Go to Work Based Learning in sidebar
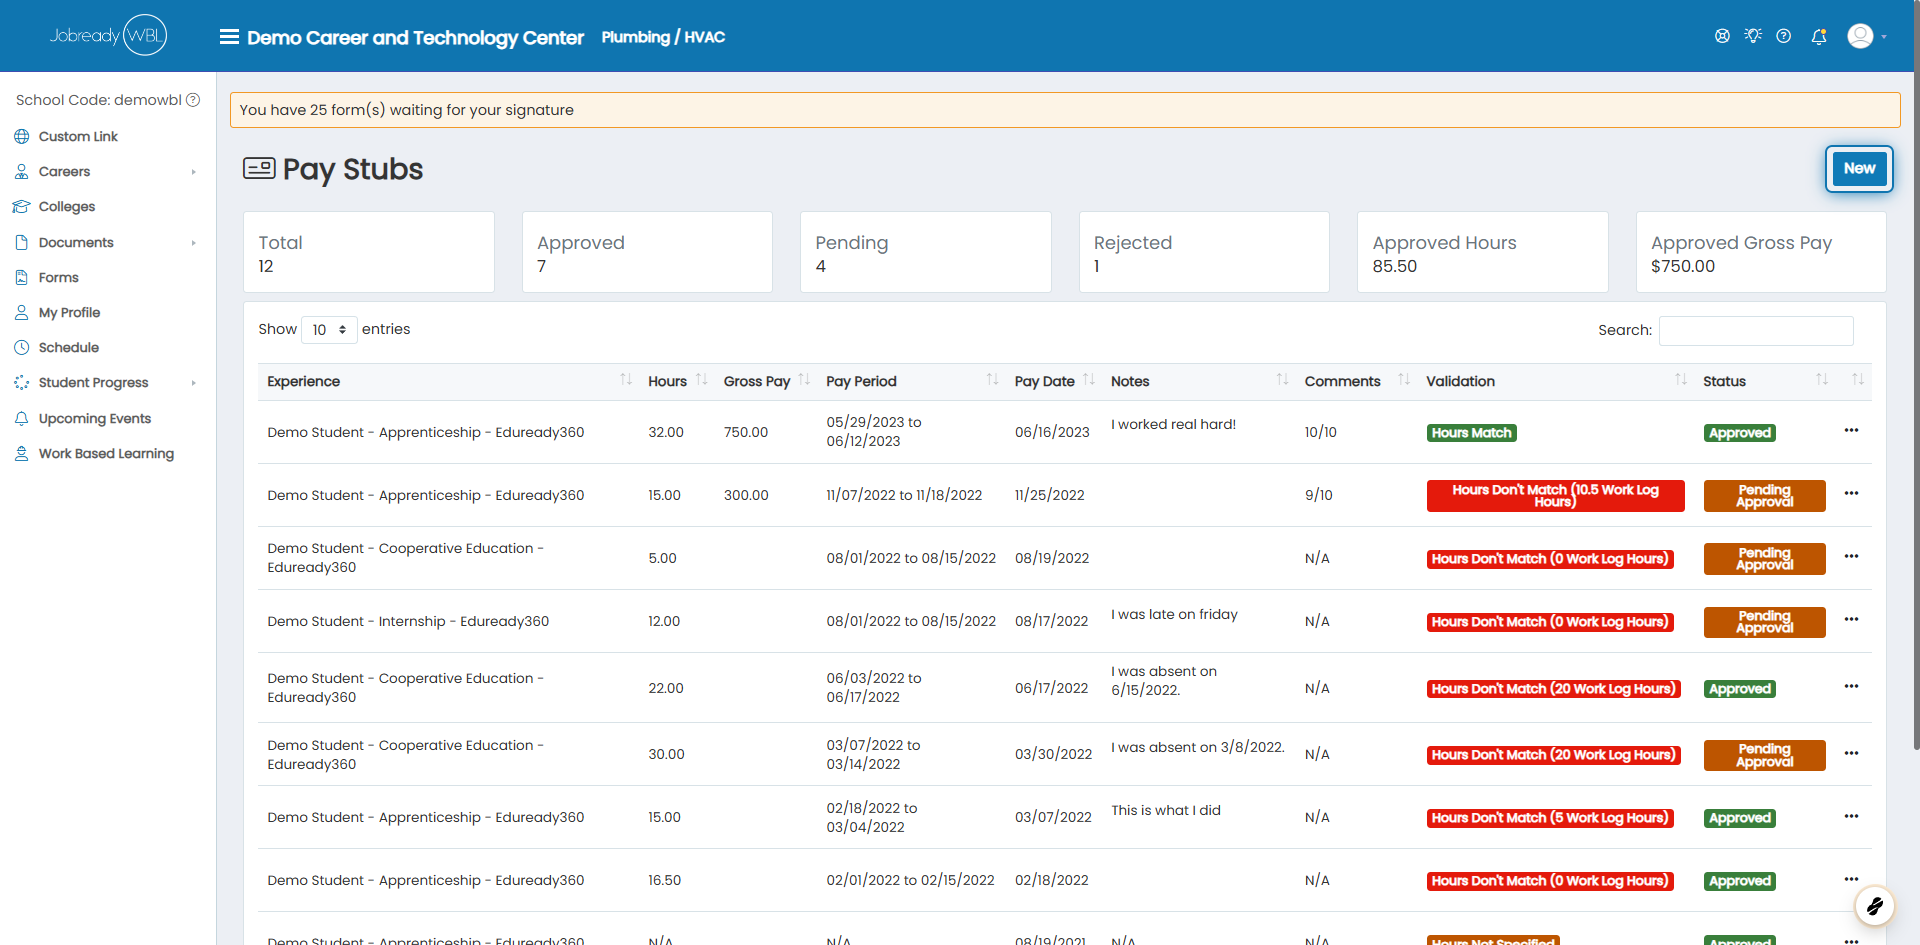The image size is (1920, 945). pyautogui.click(x=106, y=454)
